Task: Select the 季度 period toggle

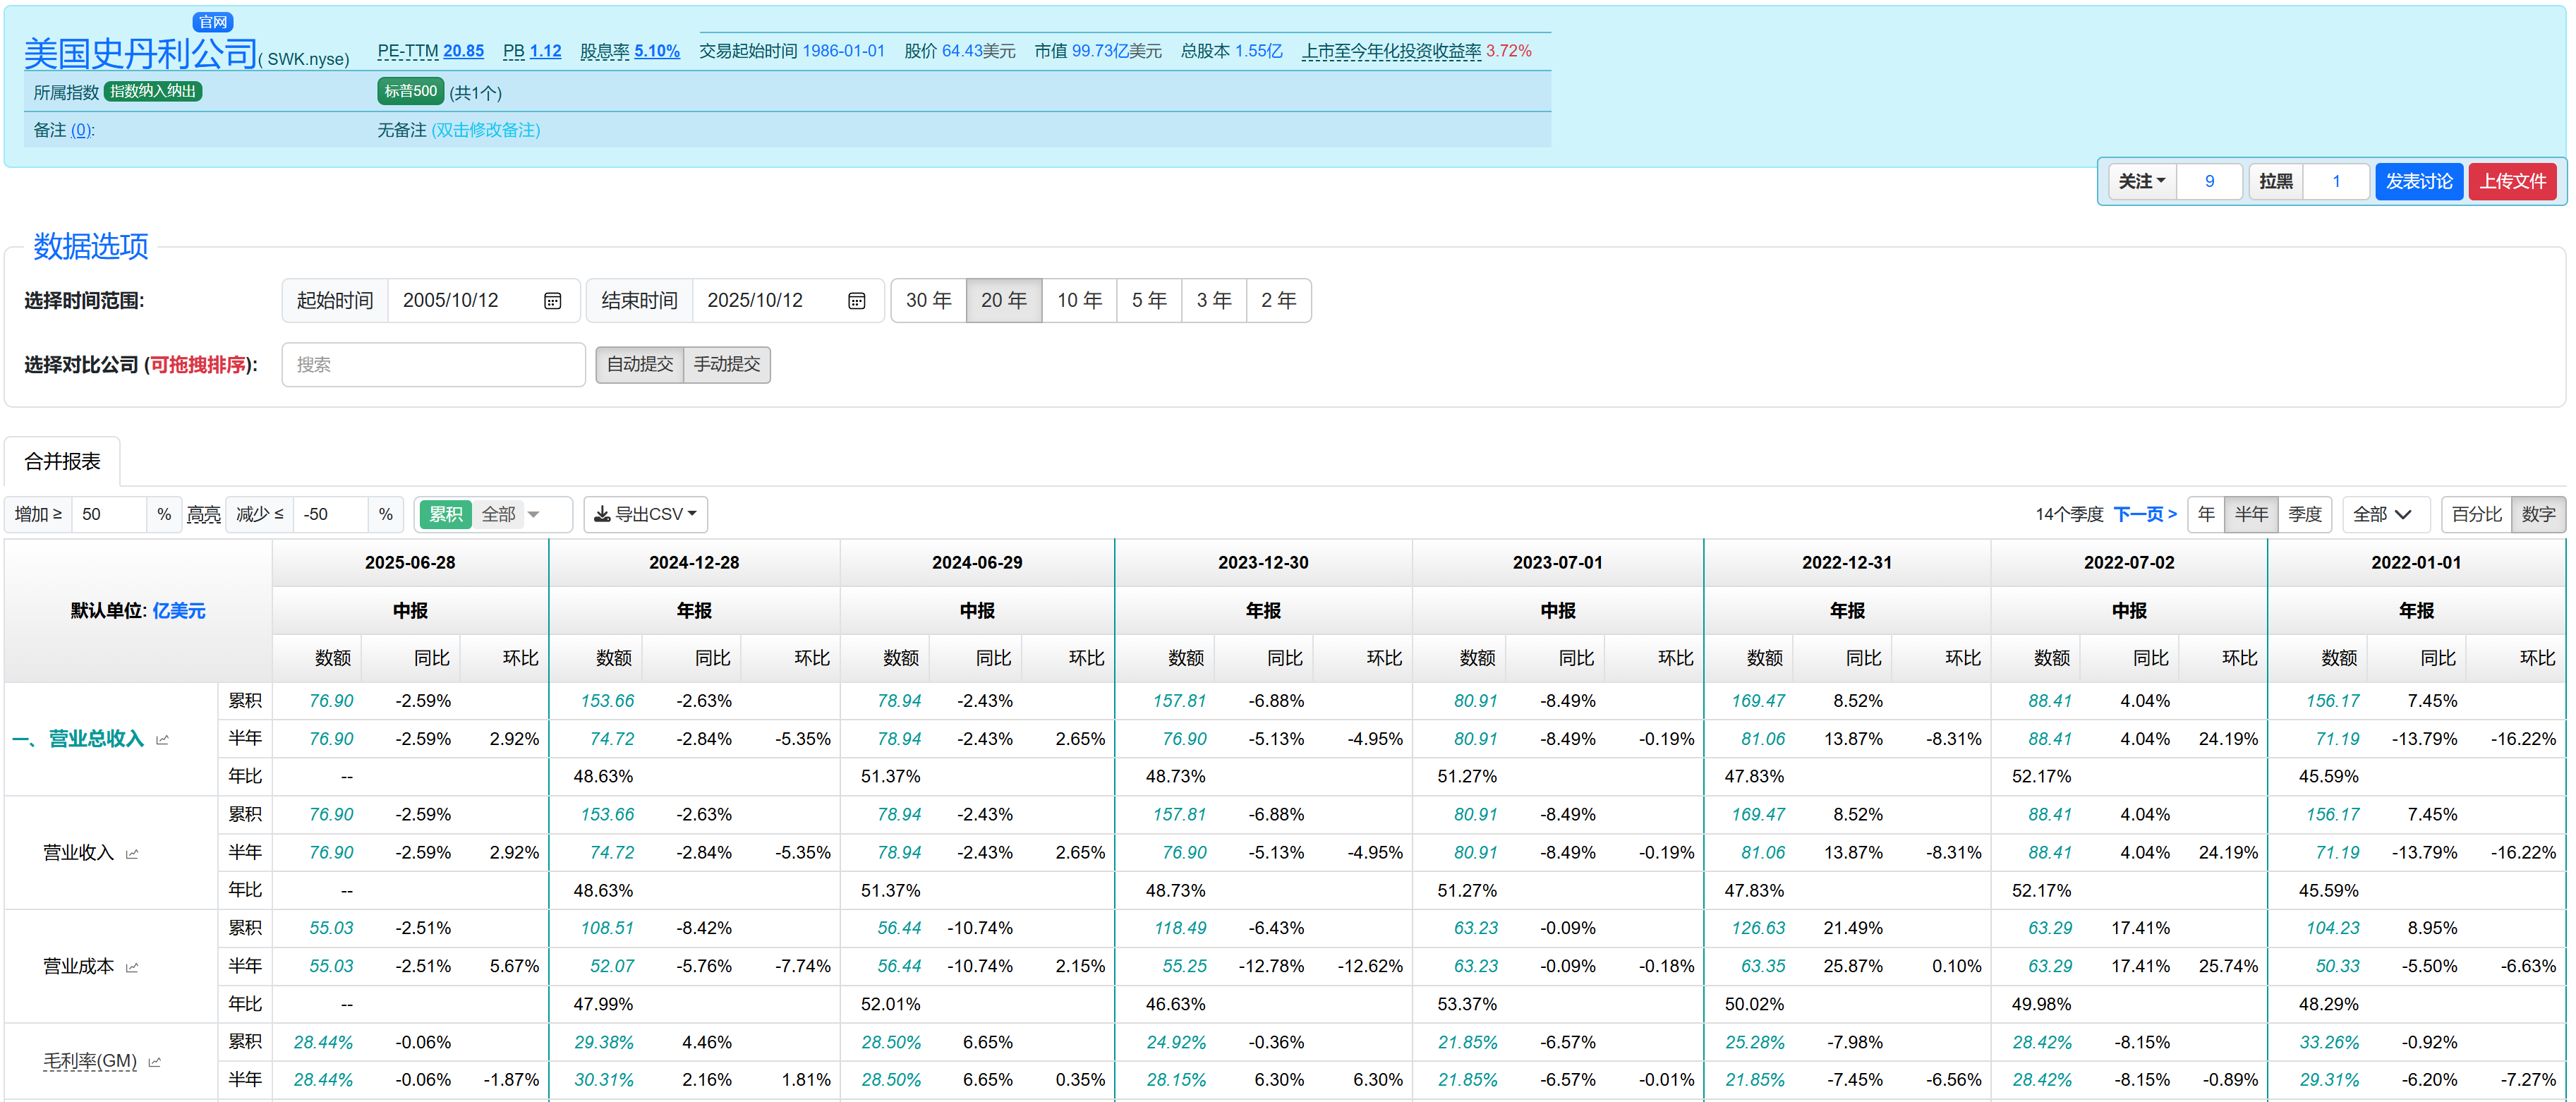Action: point(2304,514)
